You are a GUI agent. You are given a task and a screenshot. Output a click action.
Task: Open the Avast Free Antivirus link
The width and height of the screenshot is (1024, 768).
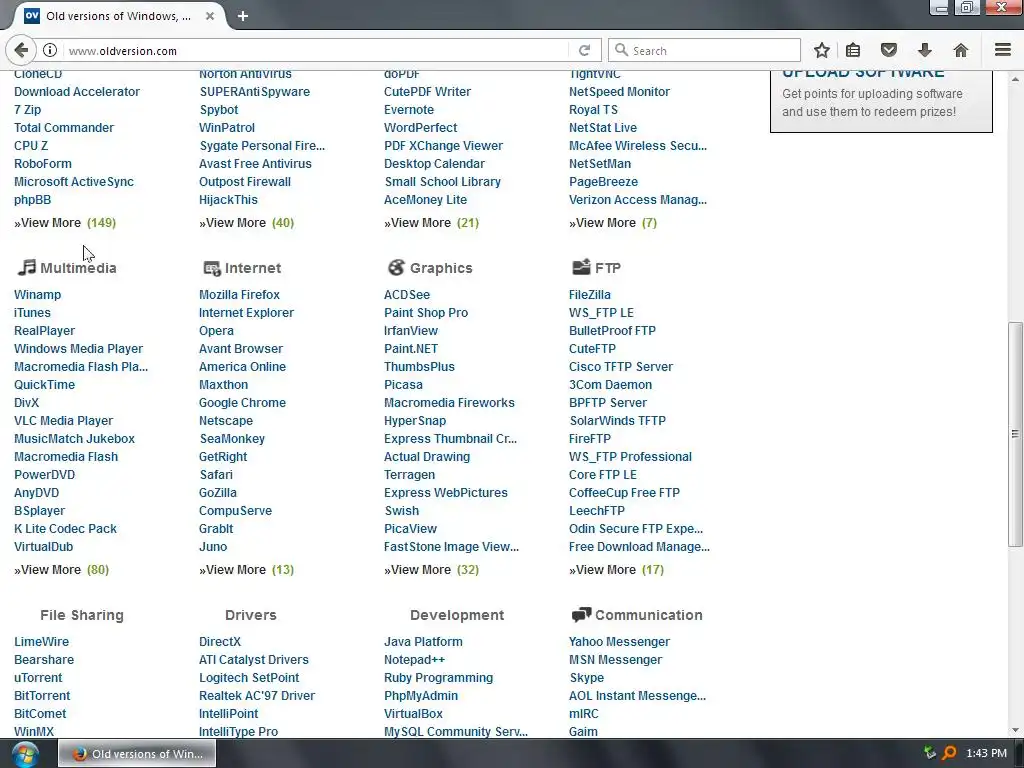pos(255,164)
